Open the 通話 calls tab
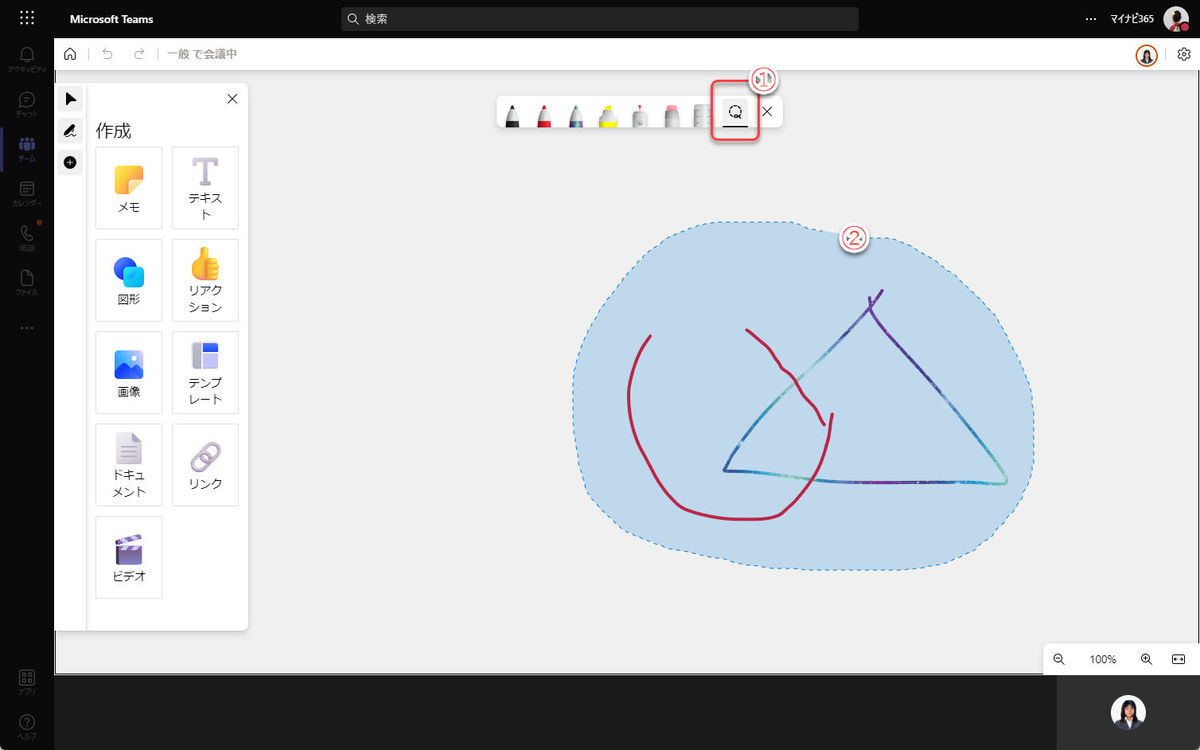Image resolution: width=1200 pixels, height=750 pixels. pyautogui.click(x=27, y=238)
